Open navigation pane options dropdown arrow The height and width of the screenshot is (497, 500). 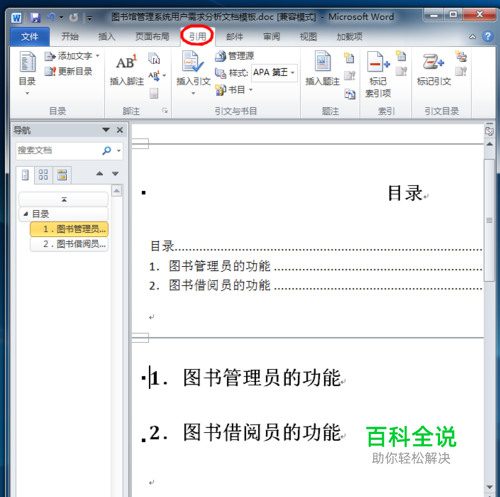(x=106, y=130)
